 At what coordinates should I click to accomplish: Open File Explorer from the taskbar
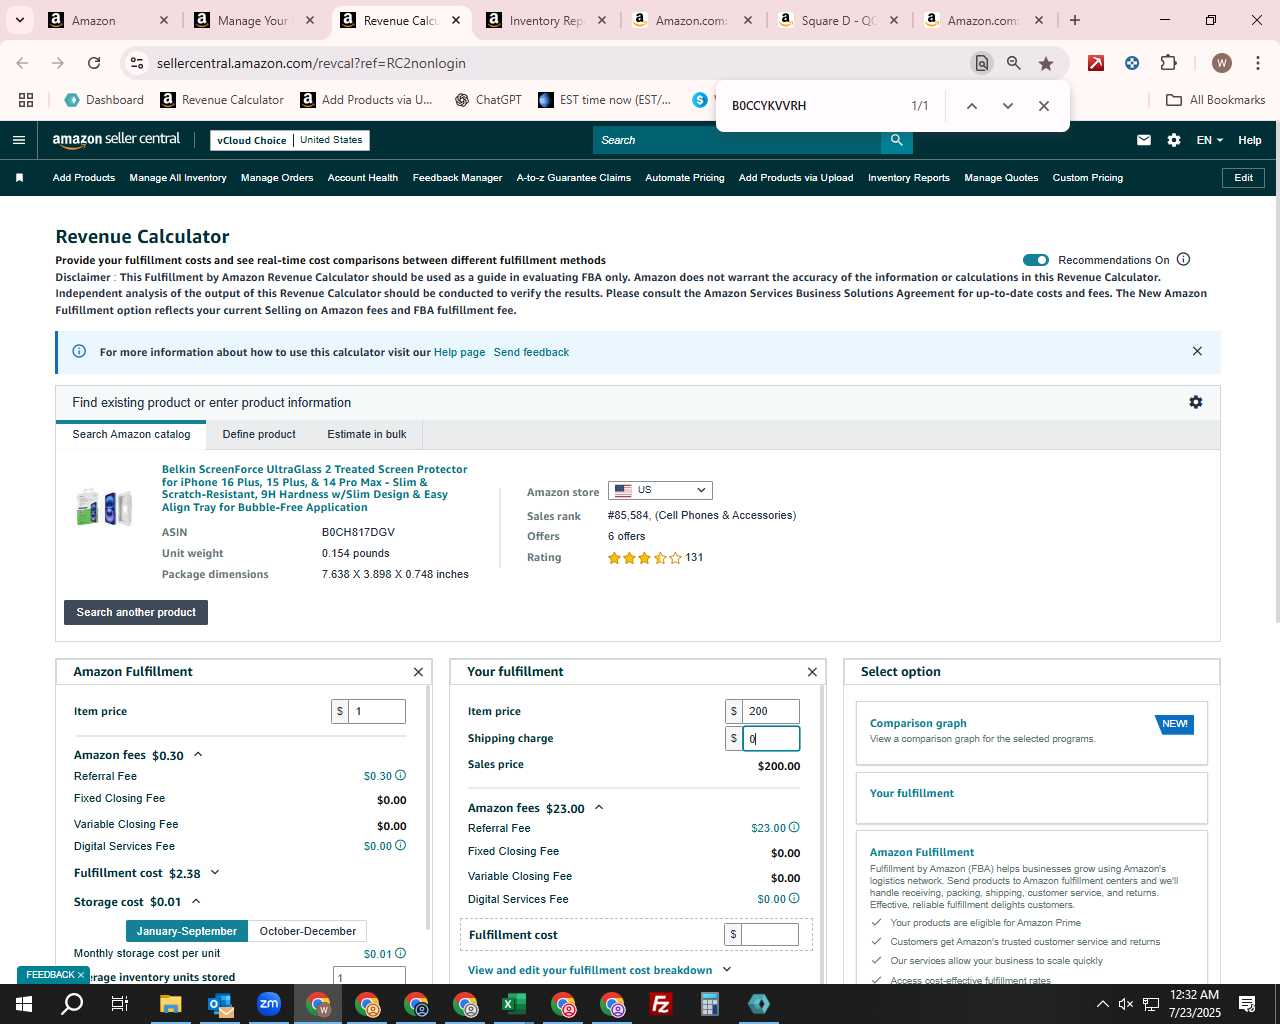click(171, 1004)
